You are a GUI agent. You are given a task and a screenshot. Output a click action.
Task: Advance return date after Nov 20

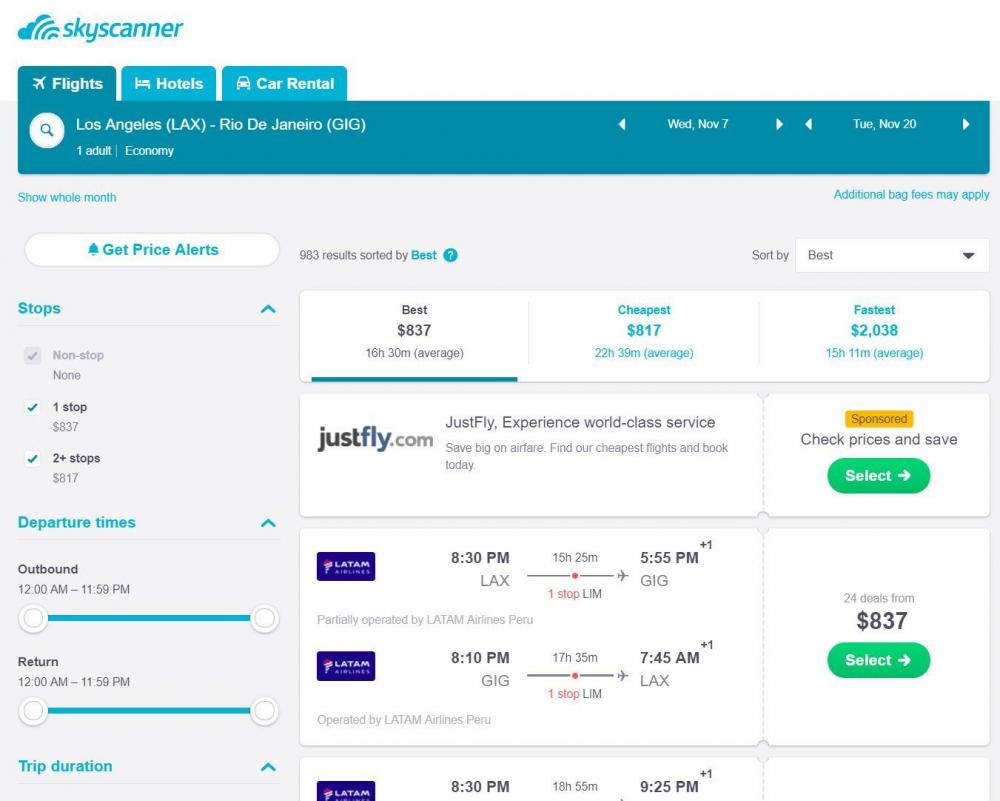(x=966, y=124)
